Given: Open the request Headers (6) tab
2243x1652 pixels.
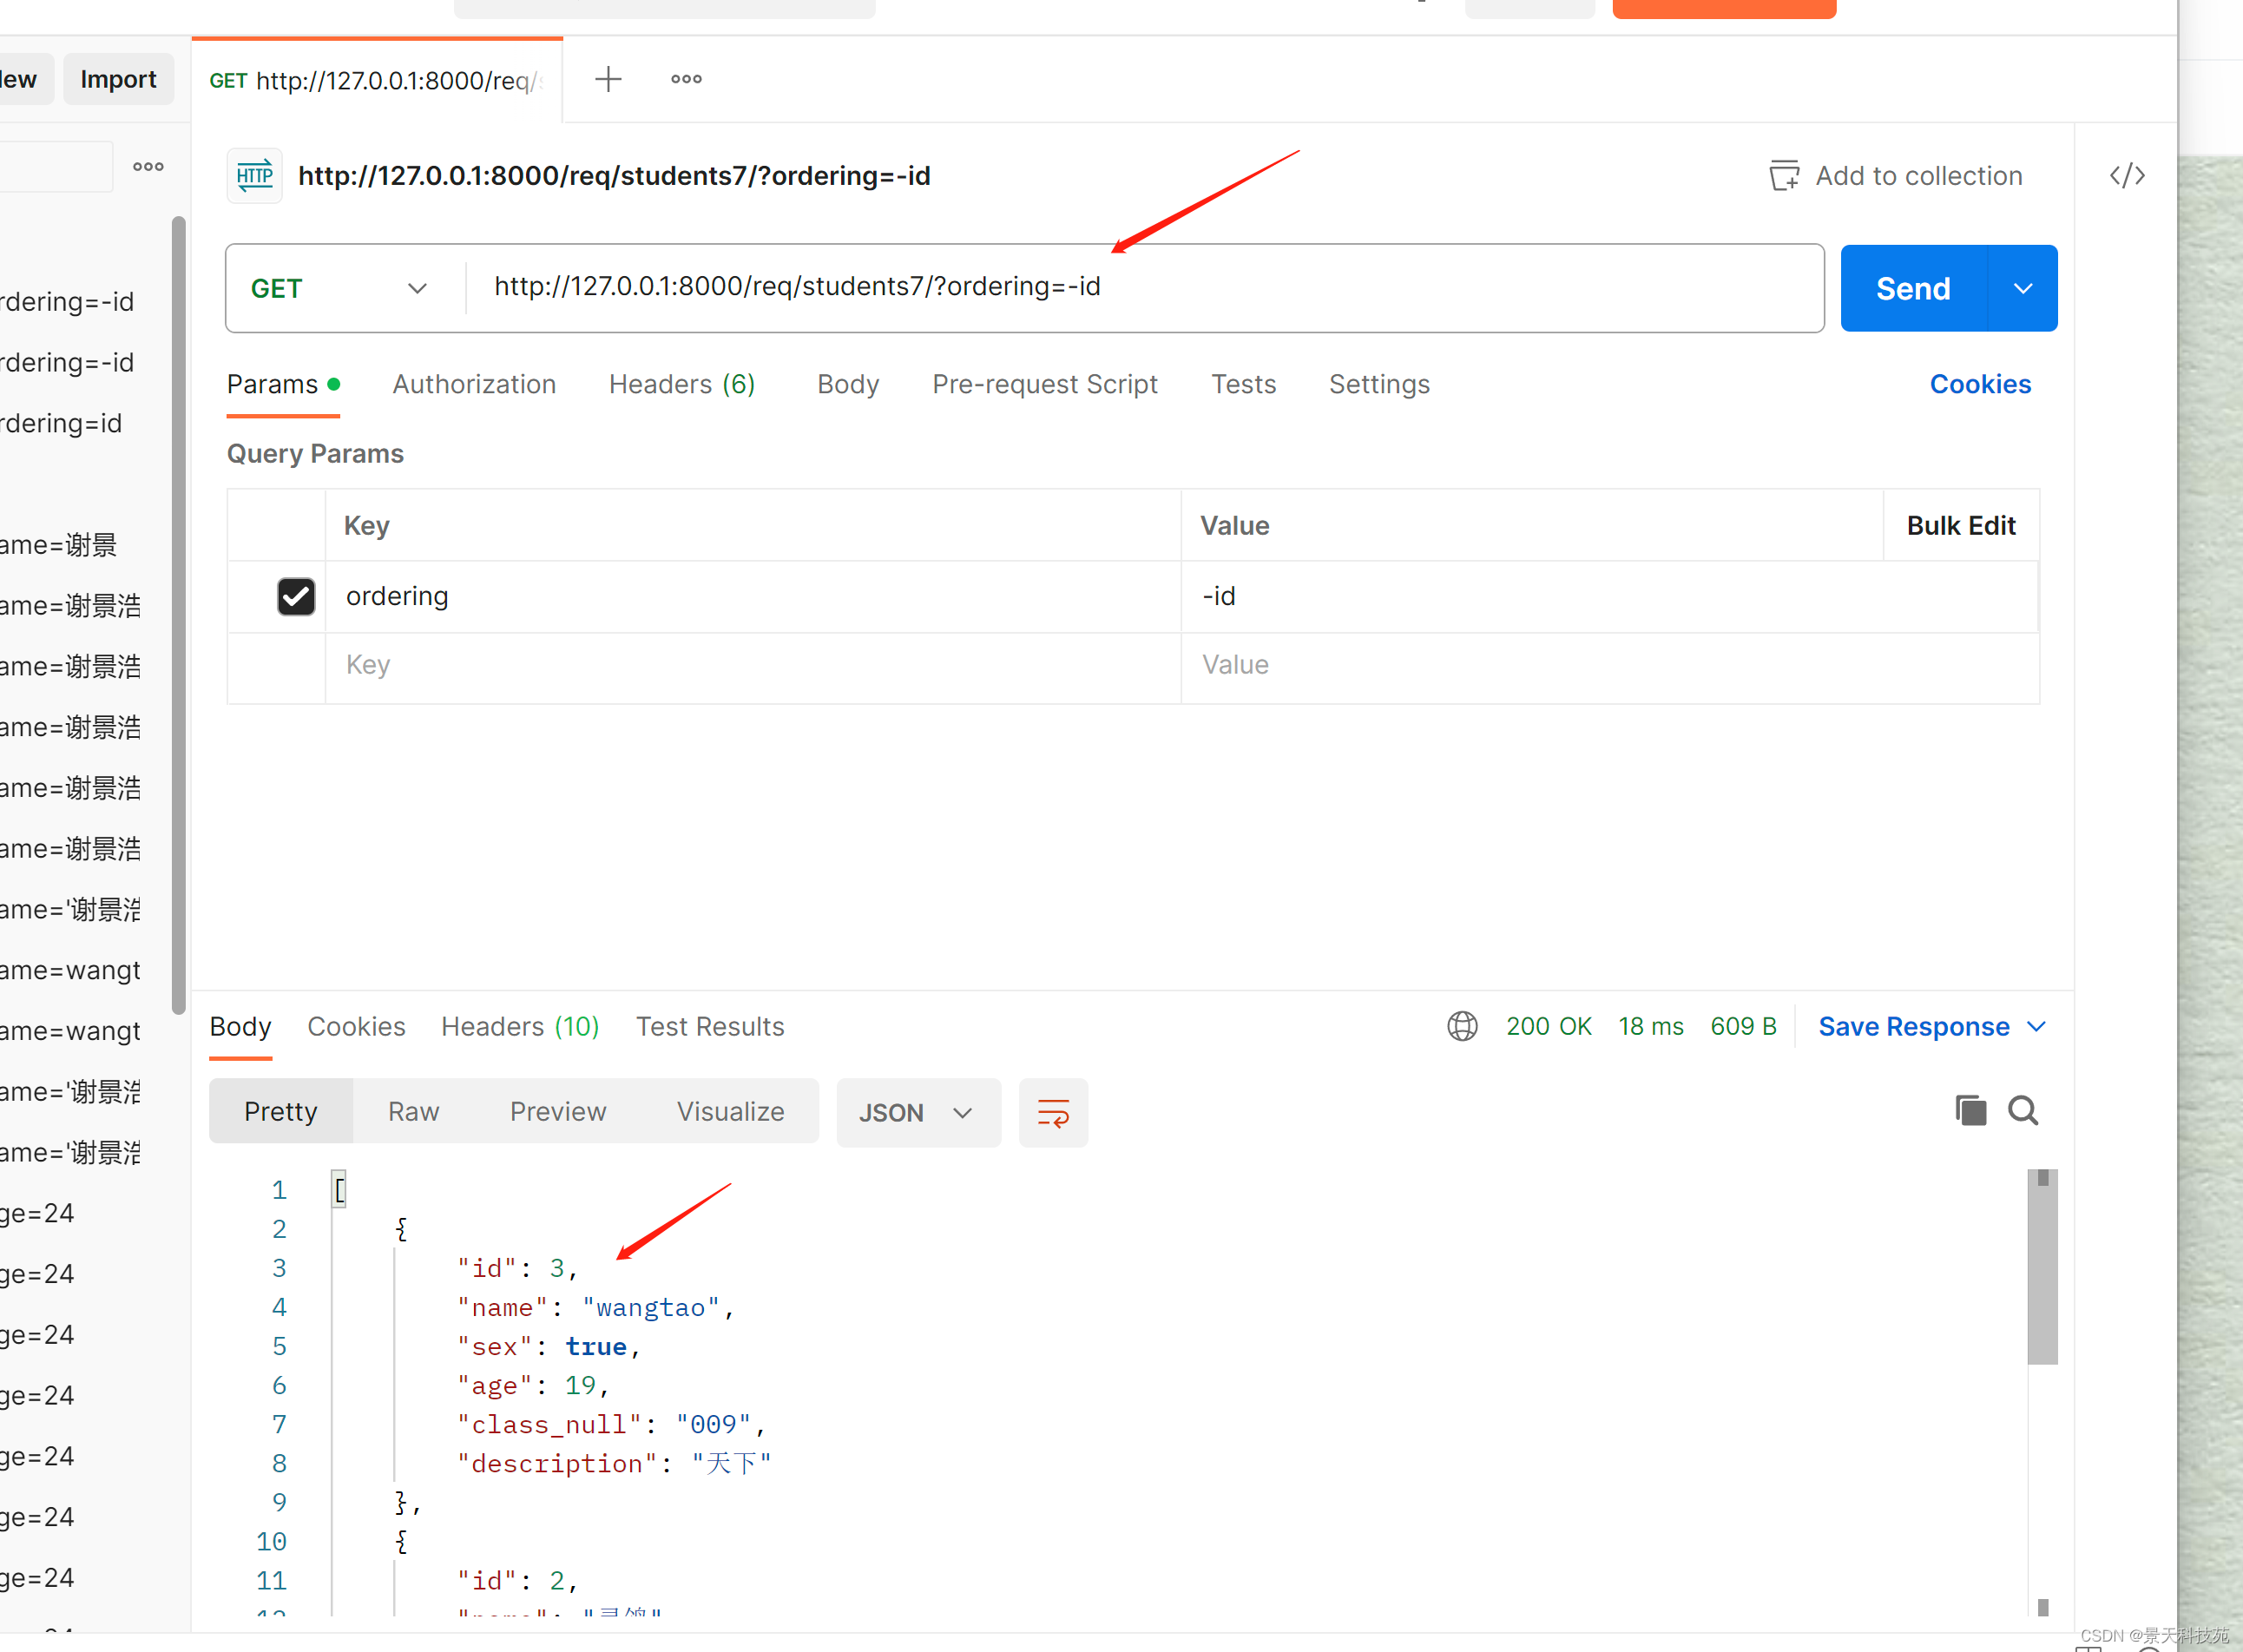Looking at the screenshot, I should [682, 384].
